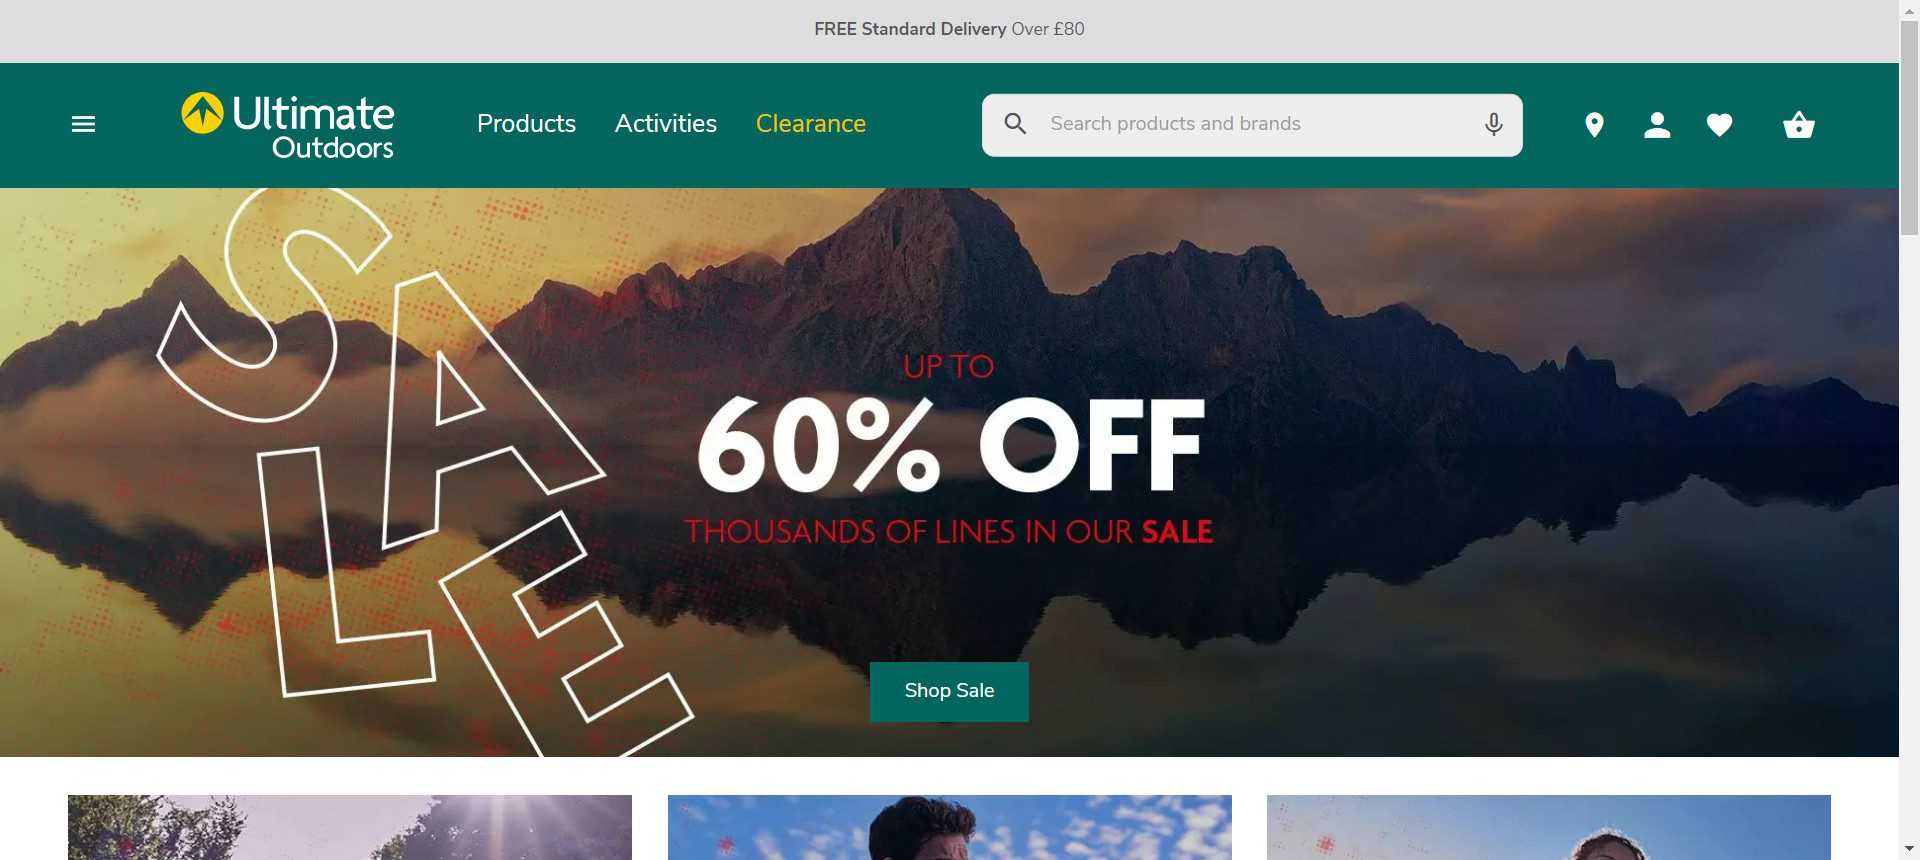The image size is (1920, 860).
Task: Open the store locator pin icon
Action: pyautogui.click(x=1594, y=125)
